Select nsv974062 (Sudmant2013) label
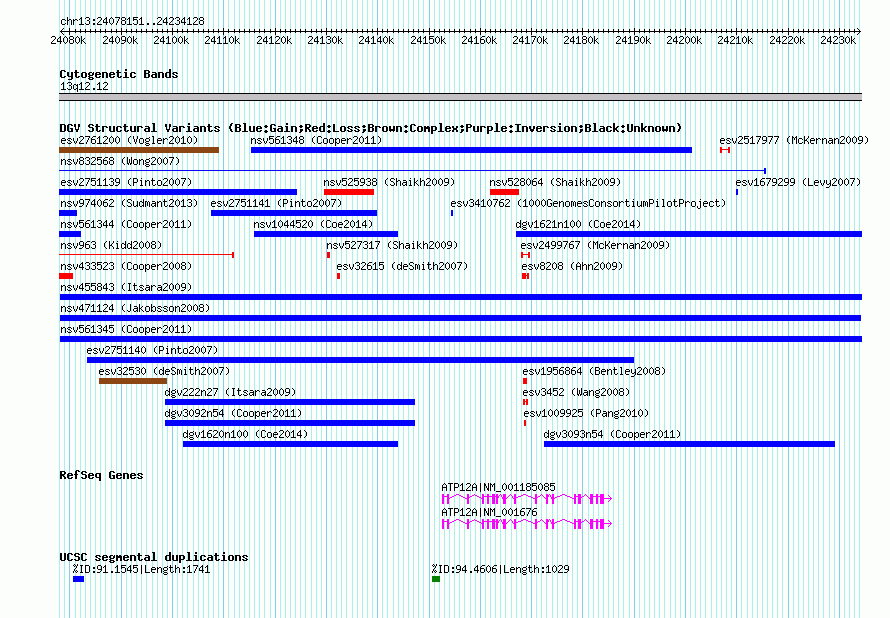890x618 pixels. point(129,203)
